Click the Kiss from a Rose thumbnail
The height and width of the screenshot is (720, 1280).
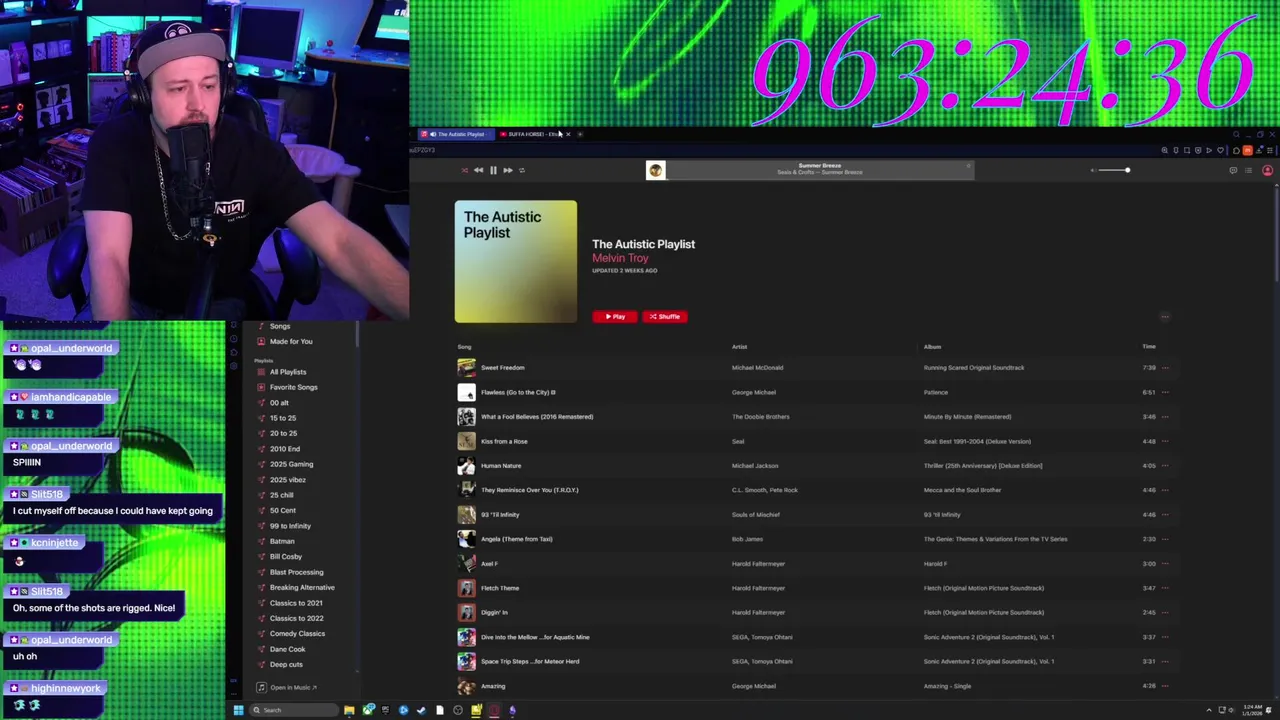click(x=467, y=441)
